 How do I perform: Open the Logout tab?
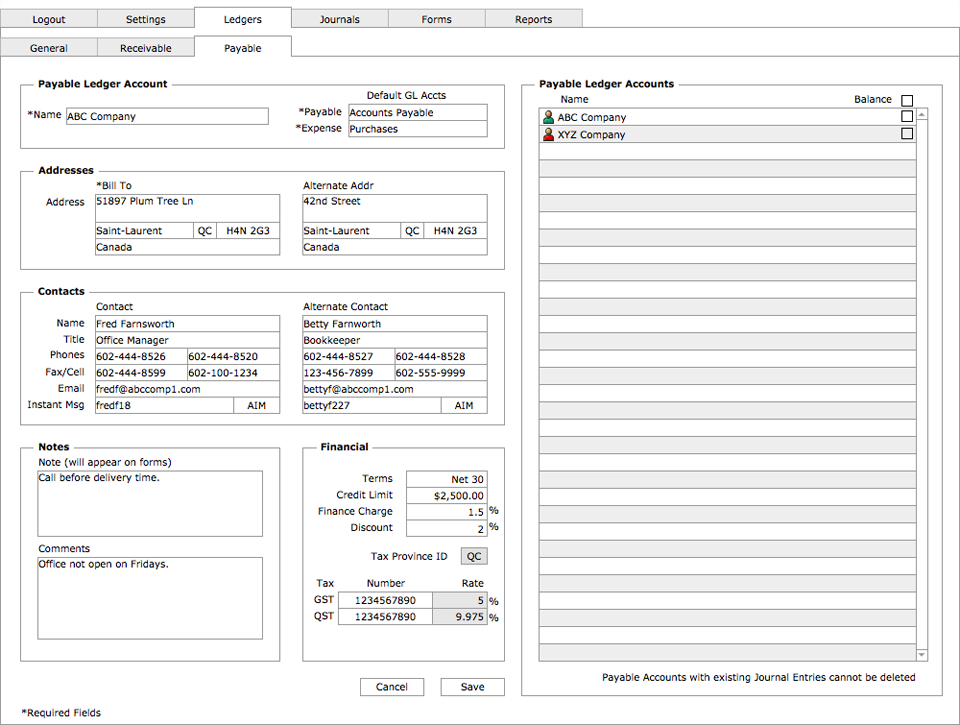[x=49, y=19]
